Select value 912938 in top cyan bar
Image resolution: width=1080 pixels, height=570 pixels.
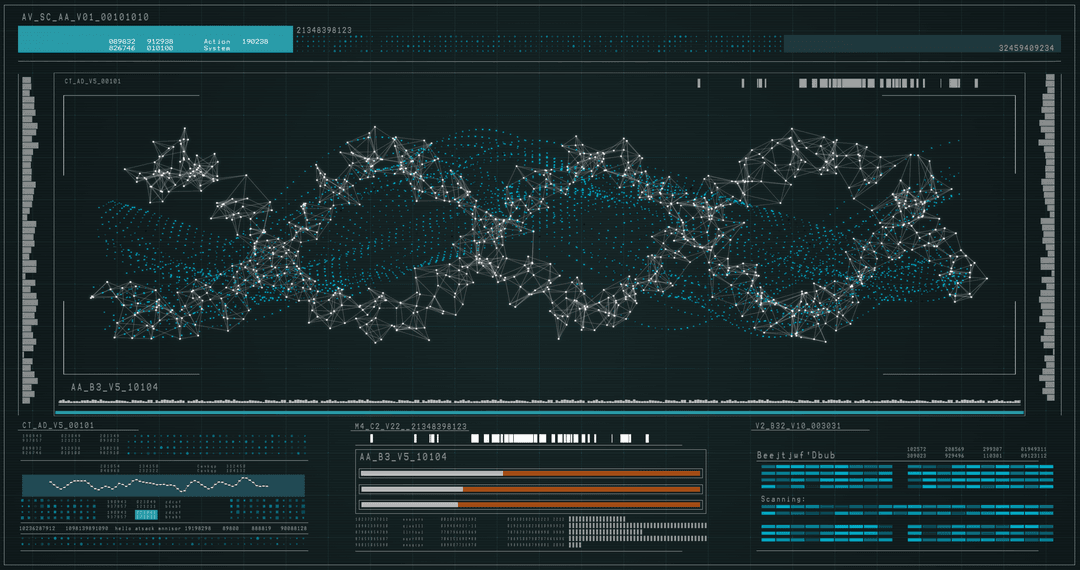click(x=160, y=41)
